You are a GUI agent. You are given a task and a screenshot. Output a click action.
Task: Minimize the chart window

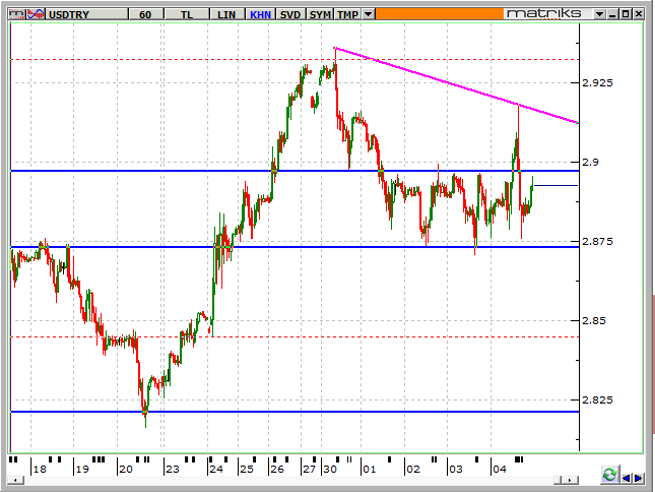click(613, 14)
